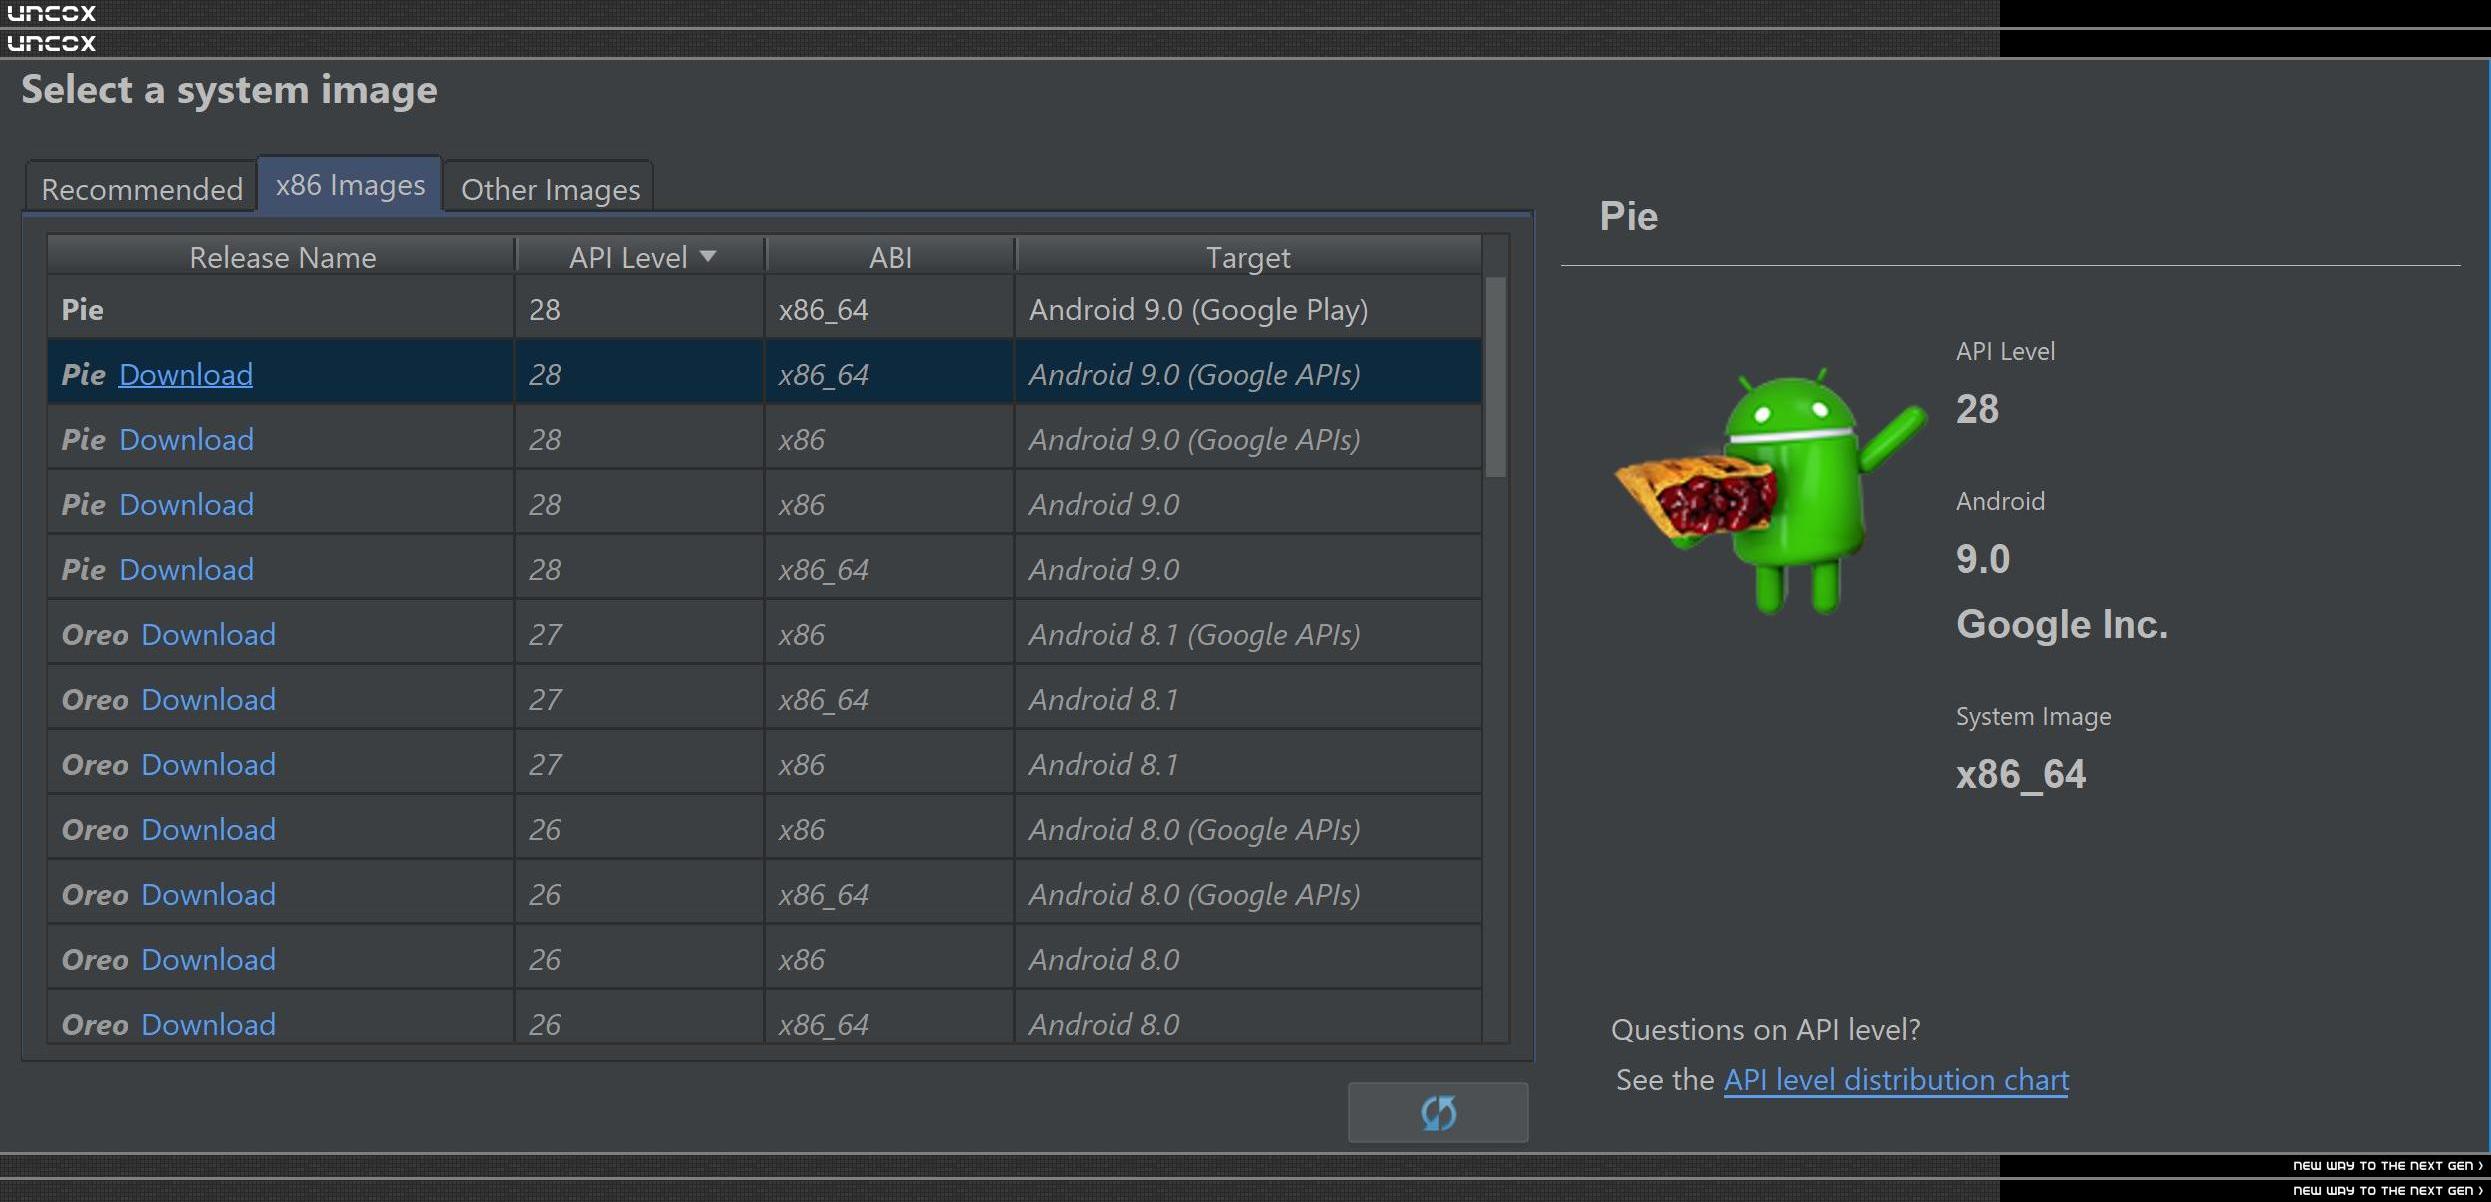Open the Other Images tab
This screenshot has height=1202, width=2491.
click(x=550, y=188)
